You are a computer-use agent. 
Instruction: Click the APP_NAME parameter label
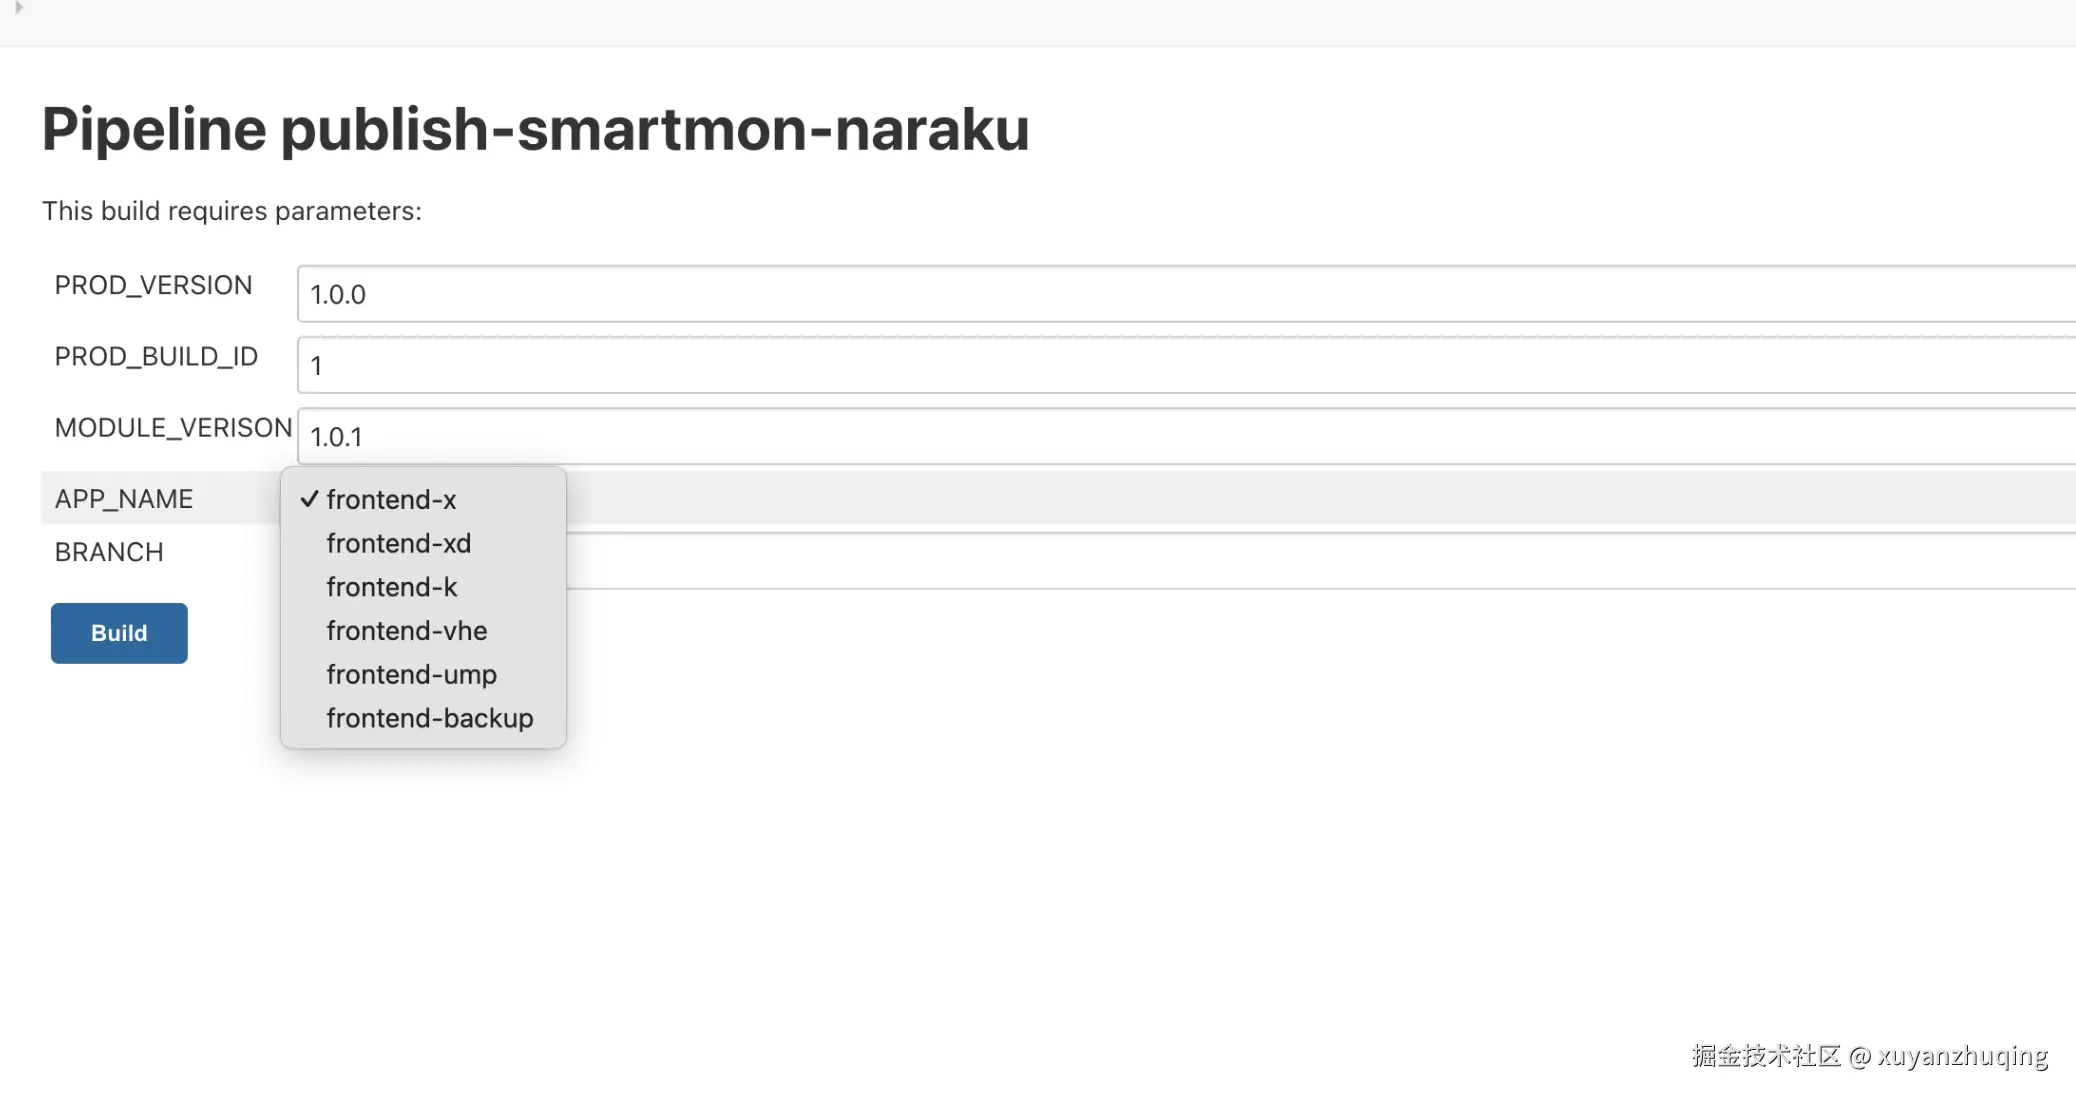124,499
